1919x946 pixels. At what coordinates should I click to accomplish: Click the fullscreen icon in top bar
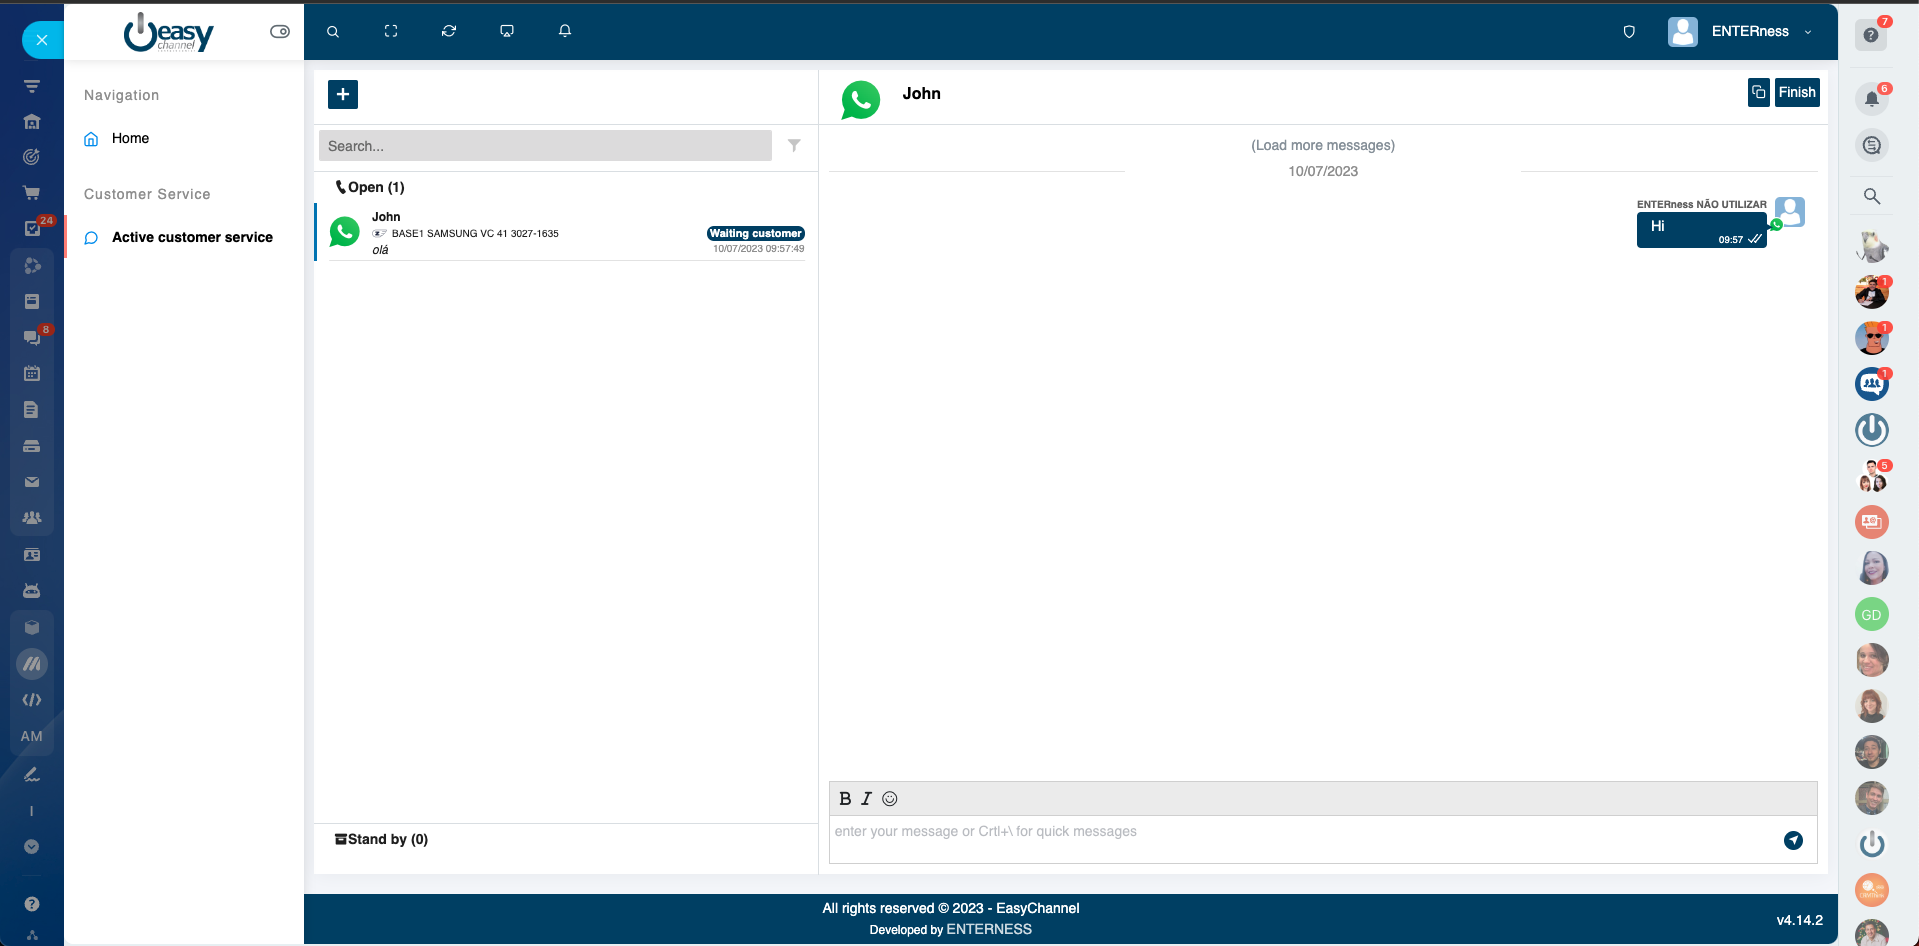tap(391, 31)
